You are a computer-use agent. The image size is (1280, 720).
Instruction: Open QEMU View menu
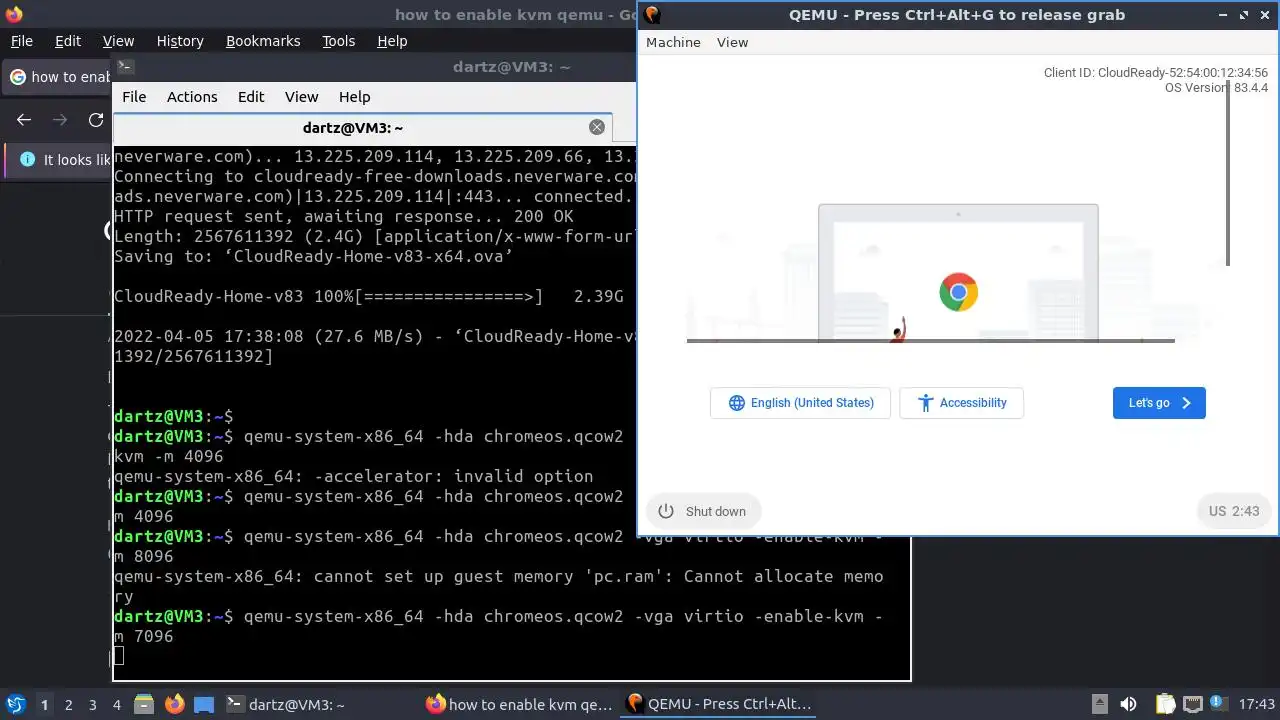(732, 42)
